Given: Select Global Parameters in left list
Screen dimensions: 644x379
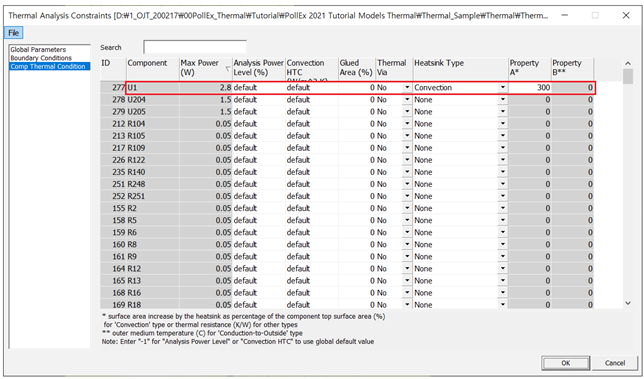Looking at the screenshot, I should point(38,49).
